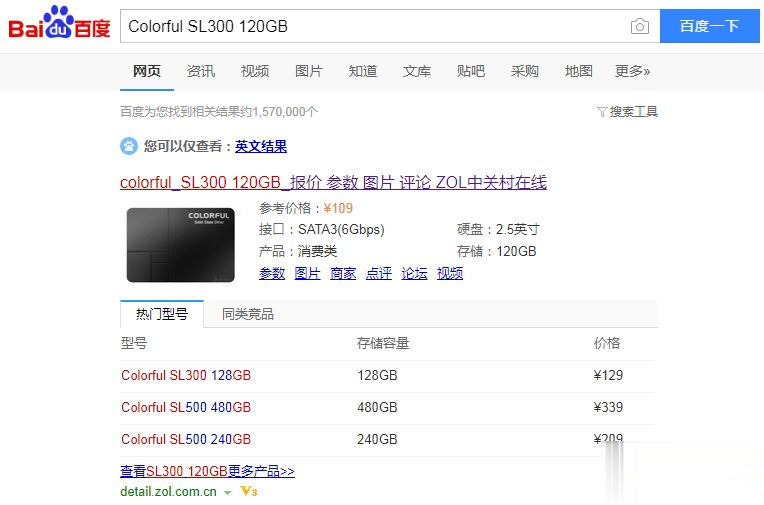
Task: Click the 128GB storage capacity cell
Action: point(377,375)
